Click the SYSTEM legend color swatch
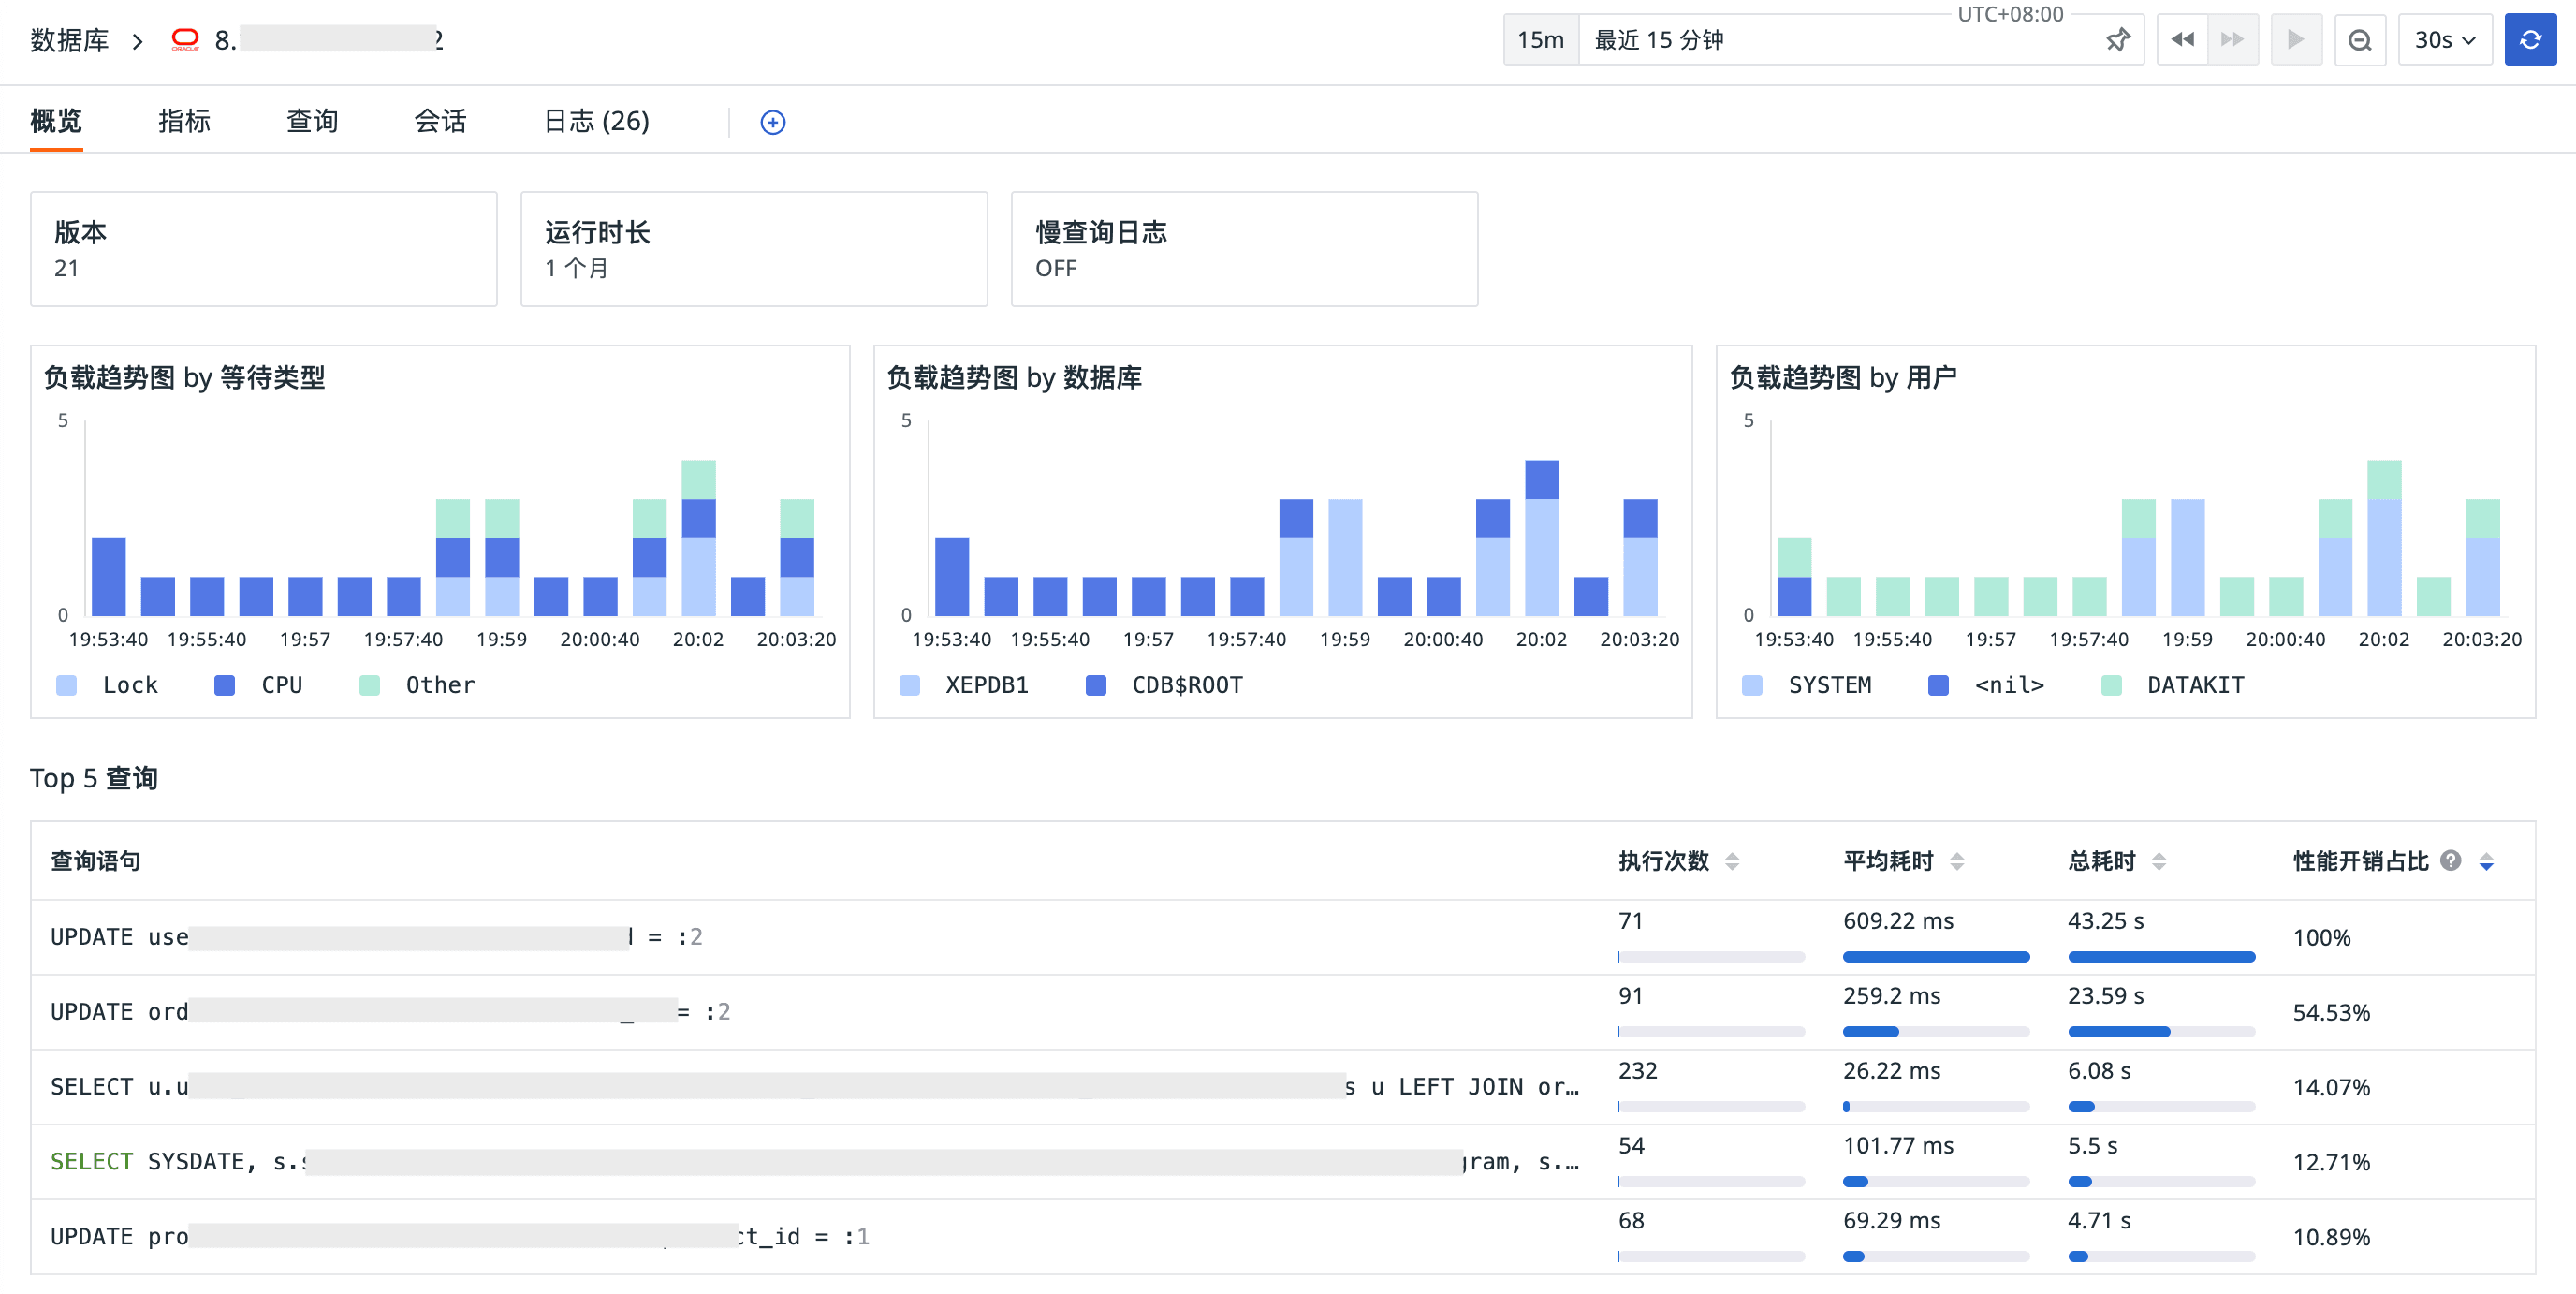 [1752, 685]
